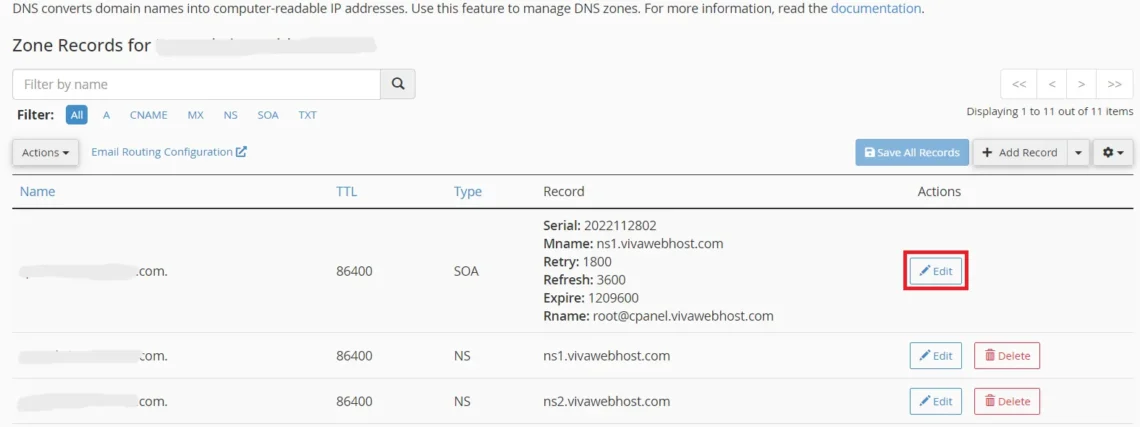The image size is (1140, 427).
Task: Click the Add Record button
Action: pos(1020,153)
